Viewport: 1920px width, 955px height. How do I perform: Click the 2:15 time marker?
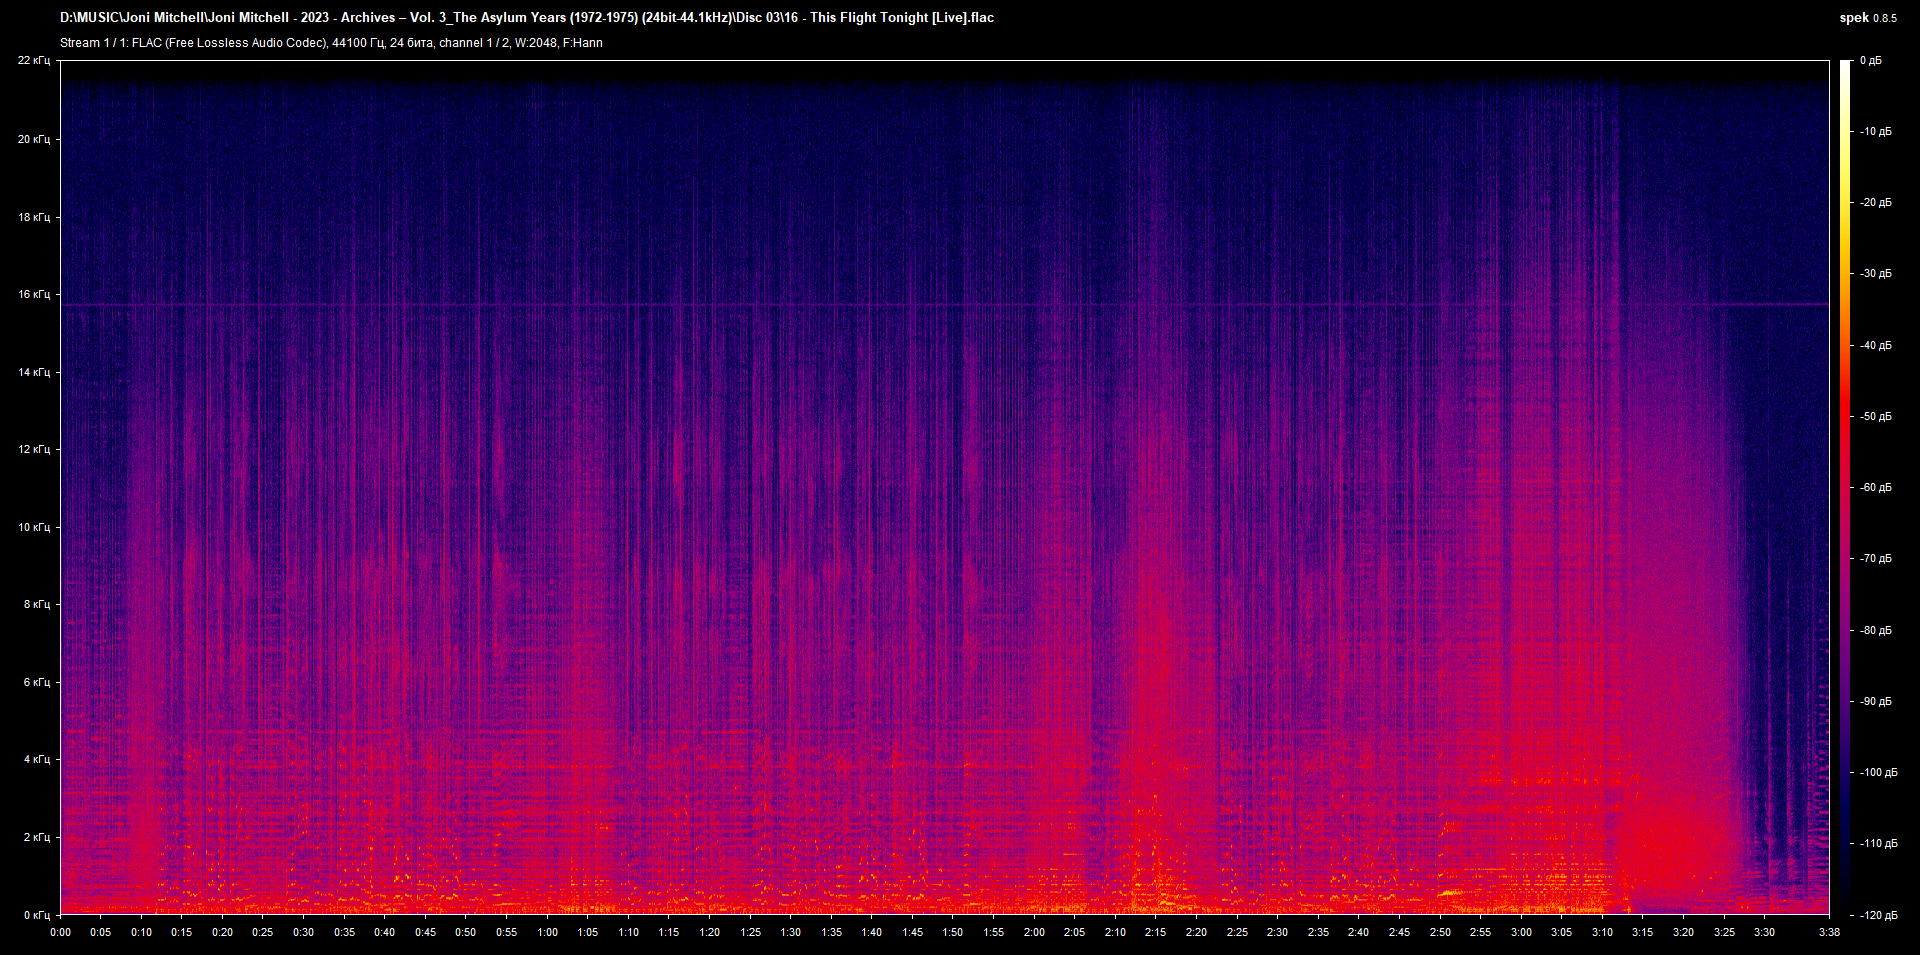pos(1157,931)
